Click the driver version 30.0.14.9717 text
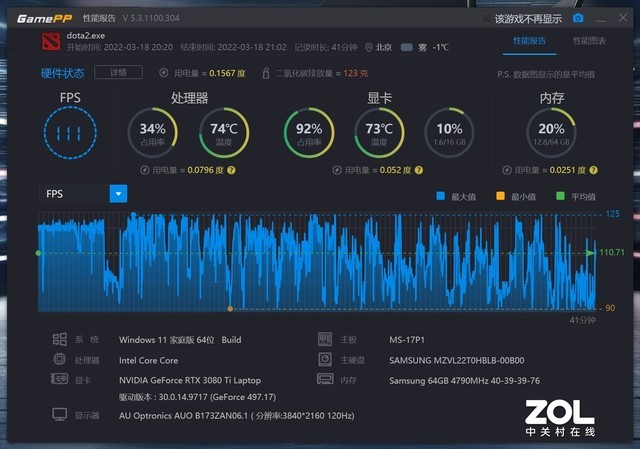 pyautogui.click(x=197, y=397)
